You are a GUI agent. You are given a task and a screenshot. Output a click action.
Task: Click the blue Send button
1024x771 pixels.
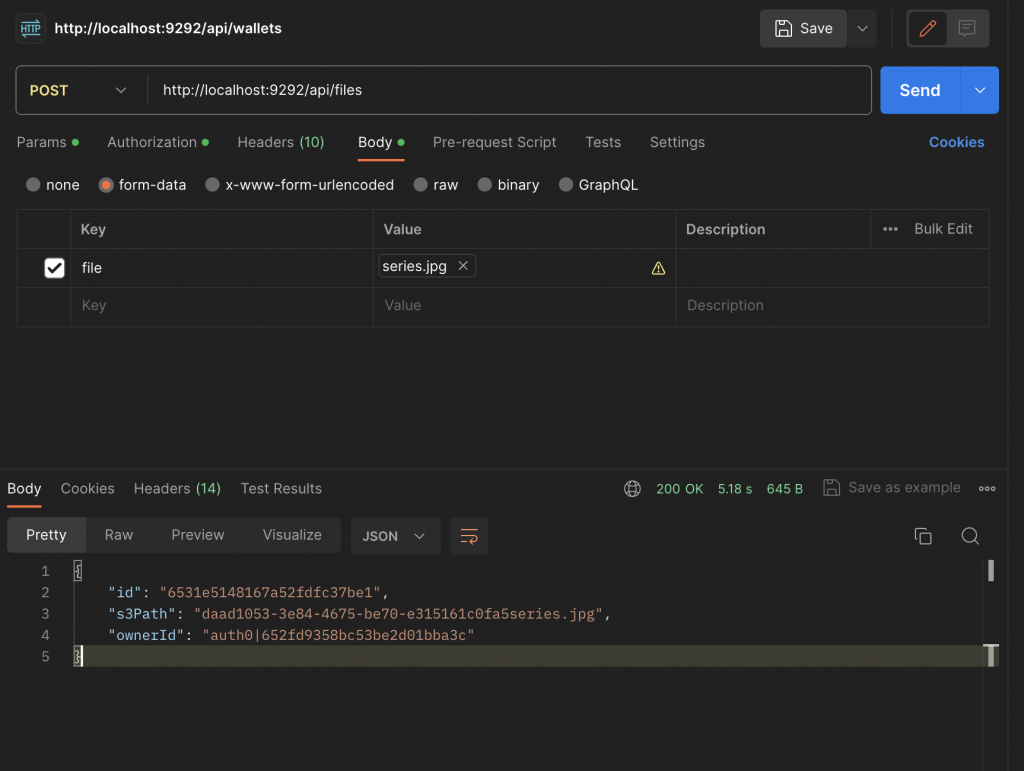click(920, 90)
